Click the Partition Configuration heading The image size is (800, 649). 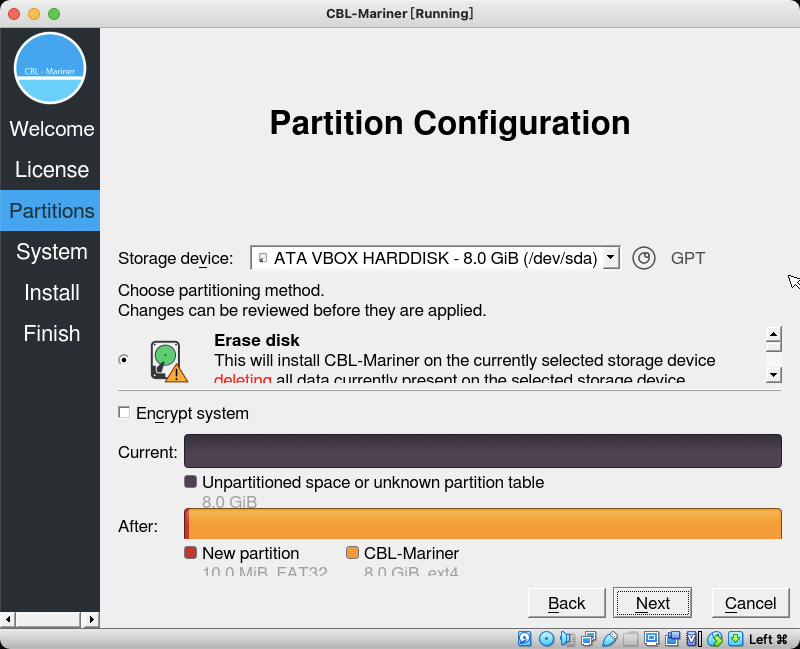[x=449, y=123]
